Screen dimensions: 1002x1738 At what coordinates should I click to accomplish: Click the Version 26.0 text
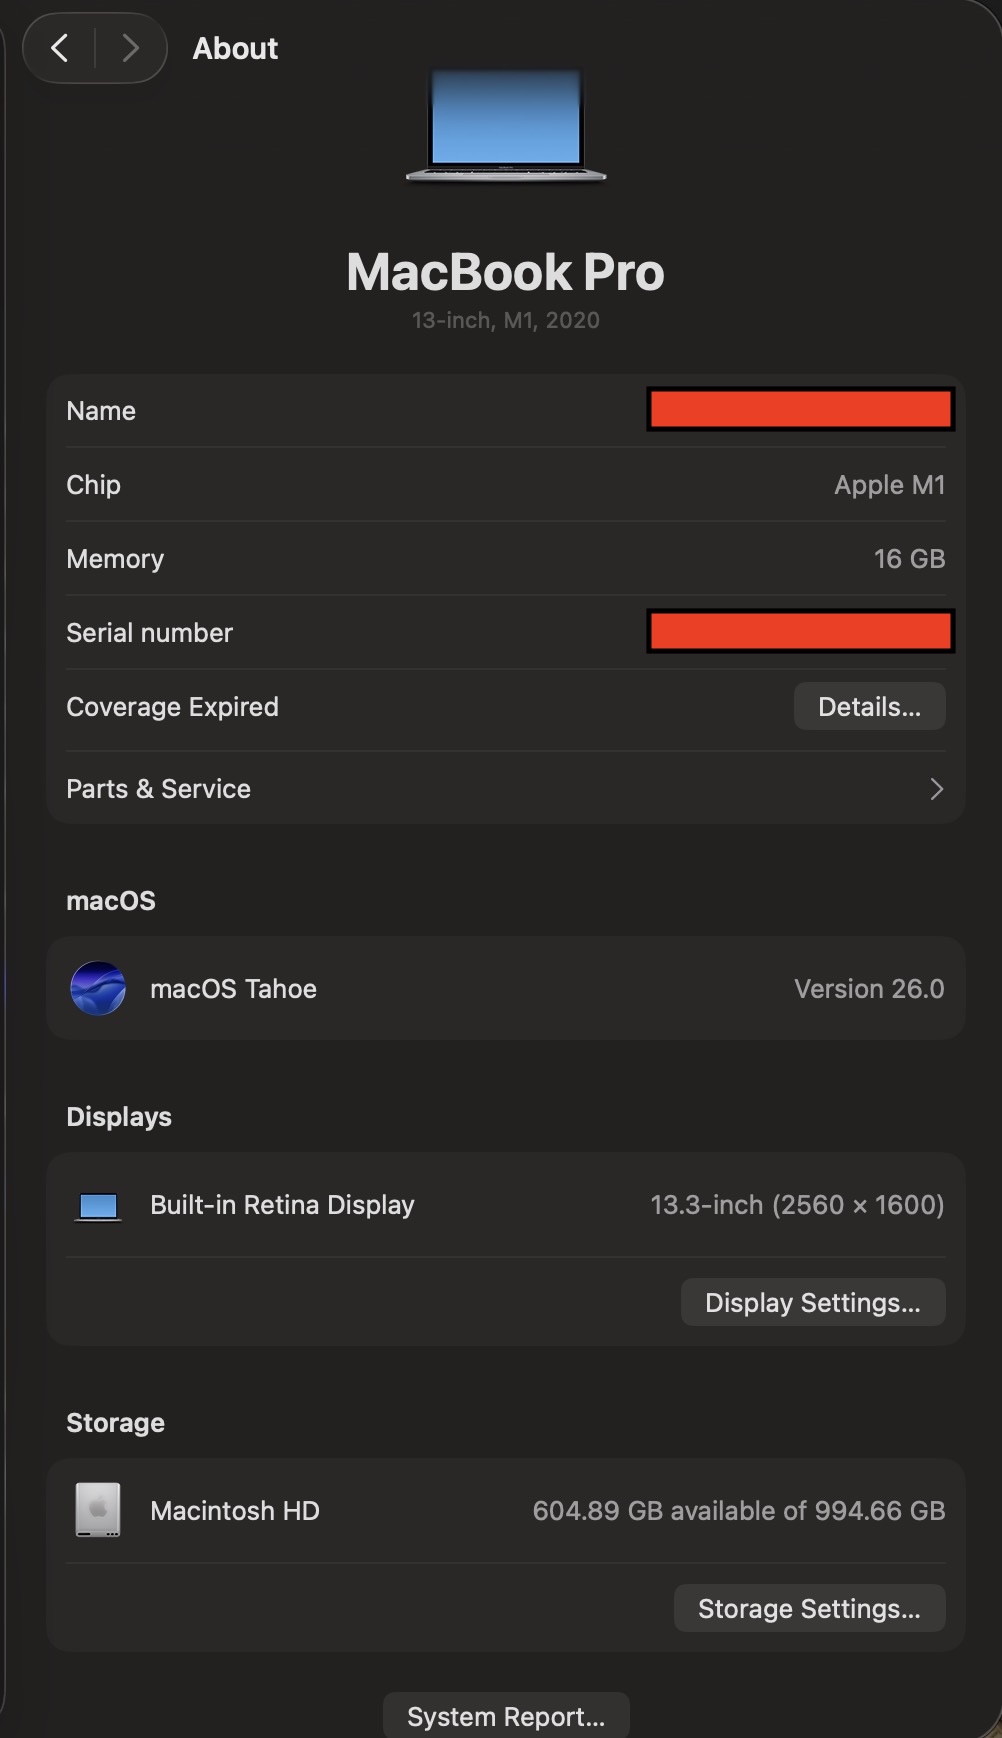(868, 989)
